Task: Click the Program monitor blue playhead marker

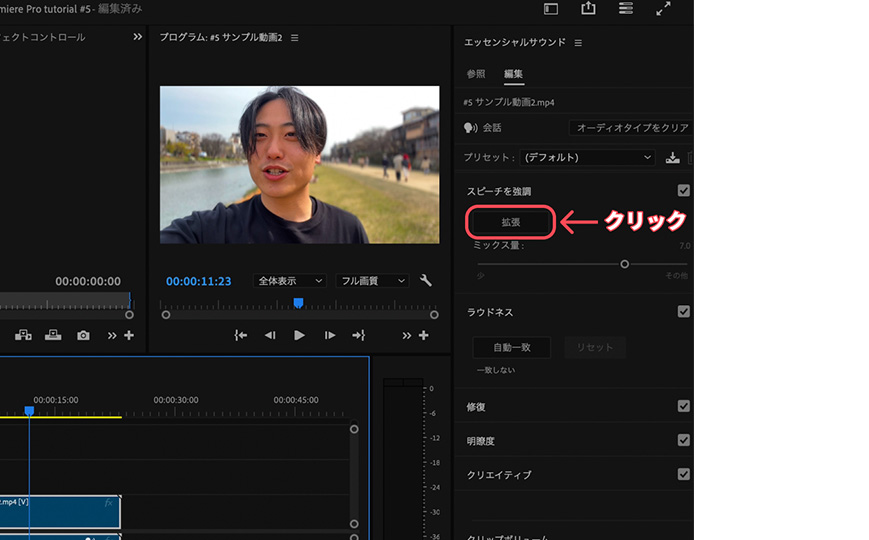Action: point(298,303)
